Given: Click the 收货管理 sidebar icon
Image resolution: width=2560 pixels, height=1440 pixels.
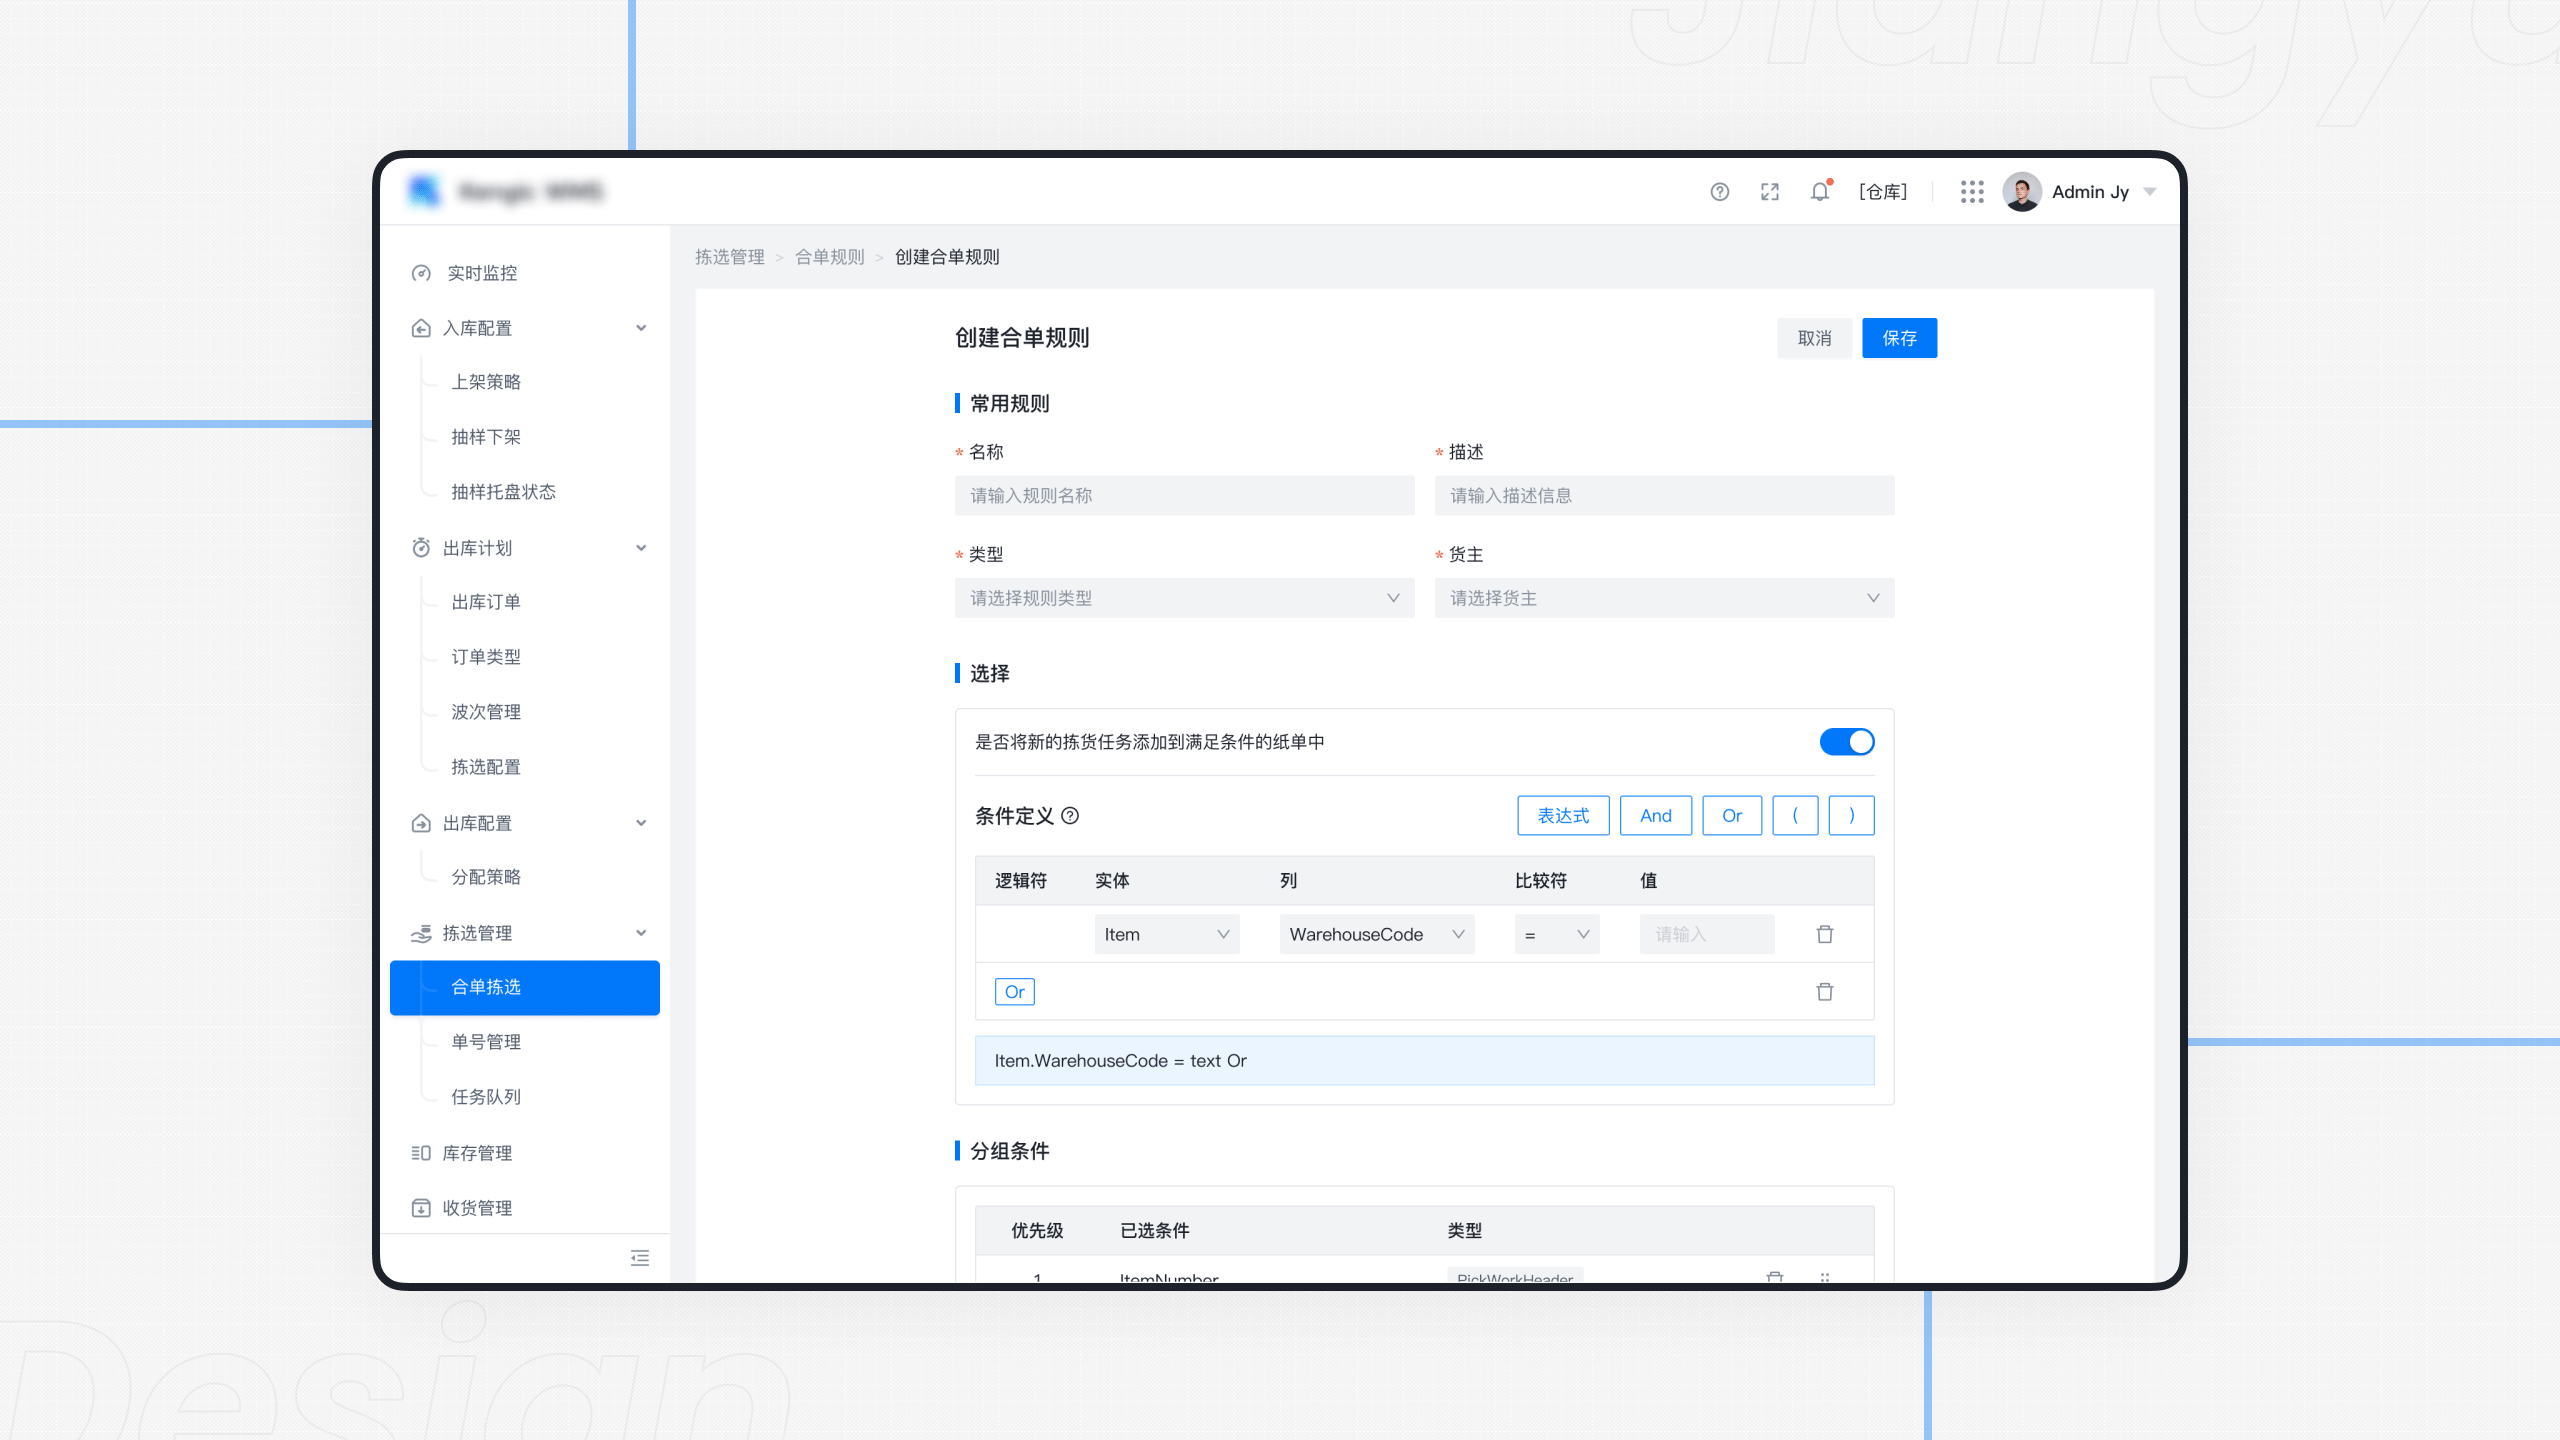Looking at the screenshot, I should click(421, 1207).
